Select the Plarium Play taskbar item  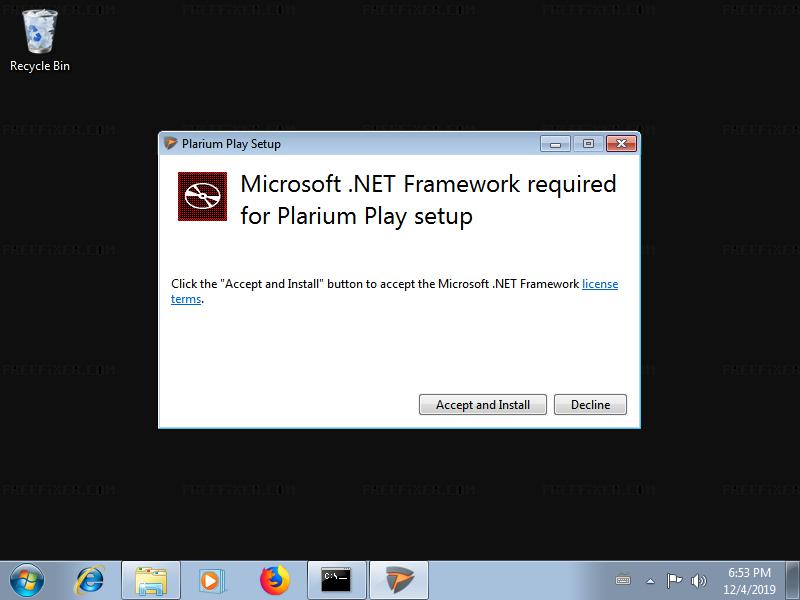[399, 581]
